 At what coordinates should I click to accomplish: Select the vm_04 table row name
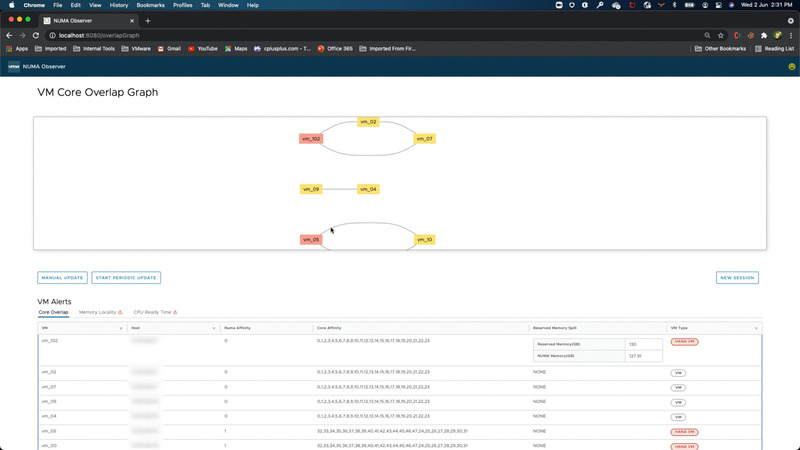tap(49, 416)
